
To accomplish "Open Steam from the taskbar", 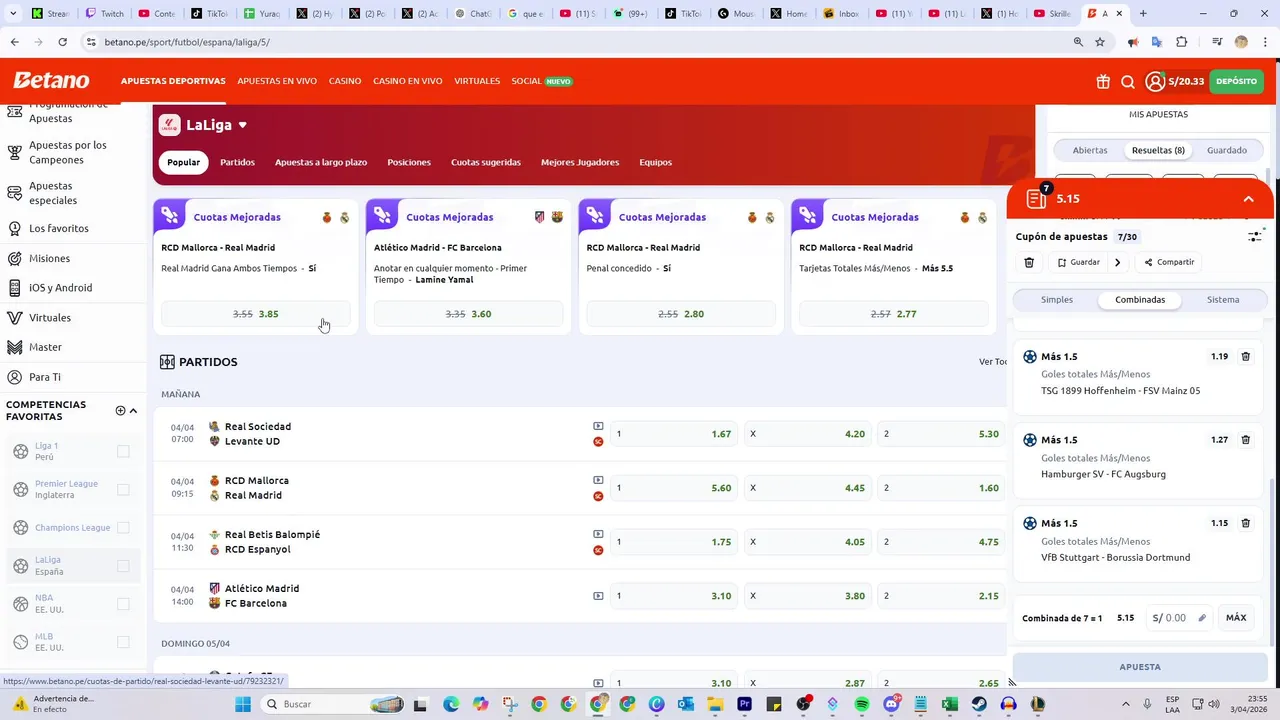I will (979, 704).
